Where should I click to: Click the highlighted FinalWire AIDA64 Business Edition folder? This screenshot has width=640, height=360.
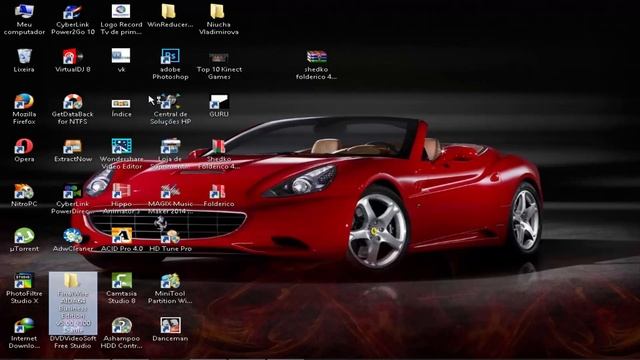[x=73, y=303]
